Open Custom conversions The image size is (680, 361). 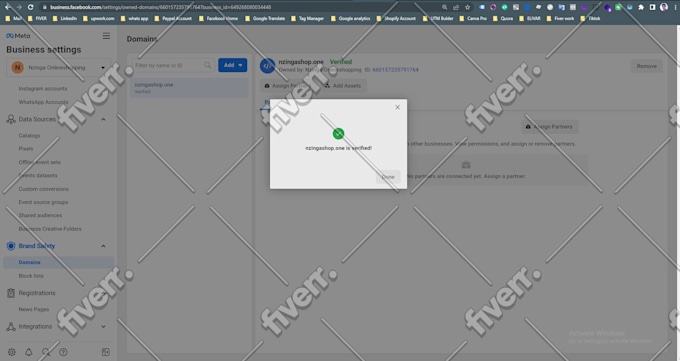(43, 189)
